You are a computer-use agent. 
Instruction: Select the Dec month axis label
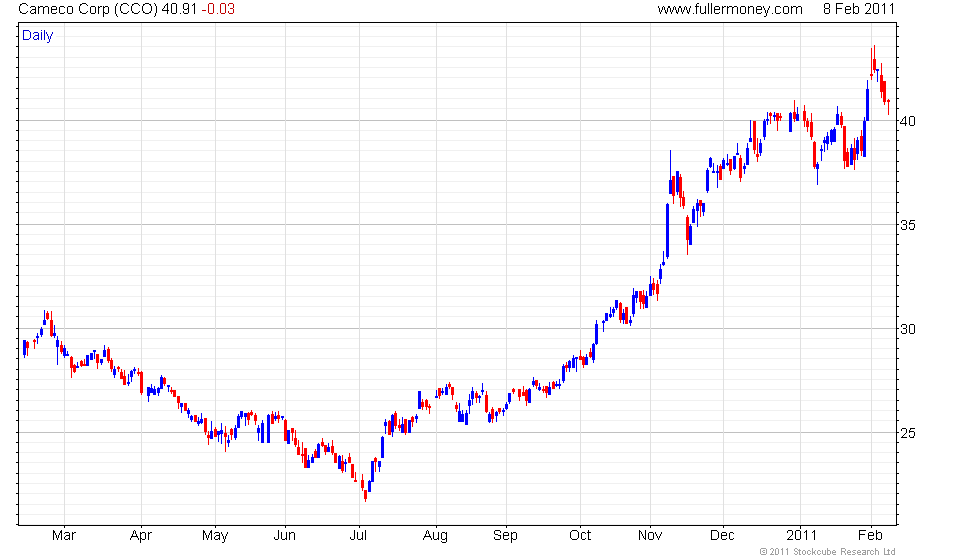722,535
